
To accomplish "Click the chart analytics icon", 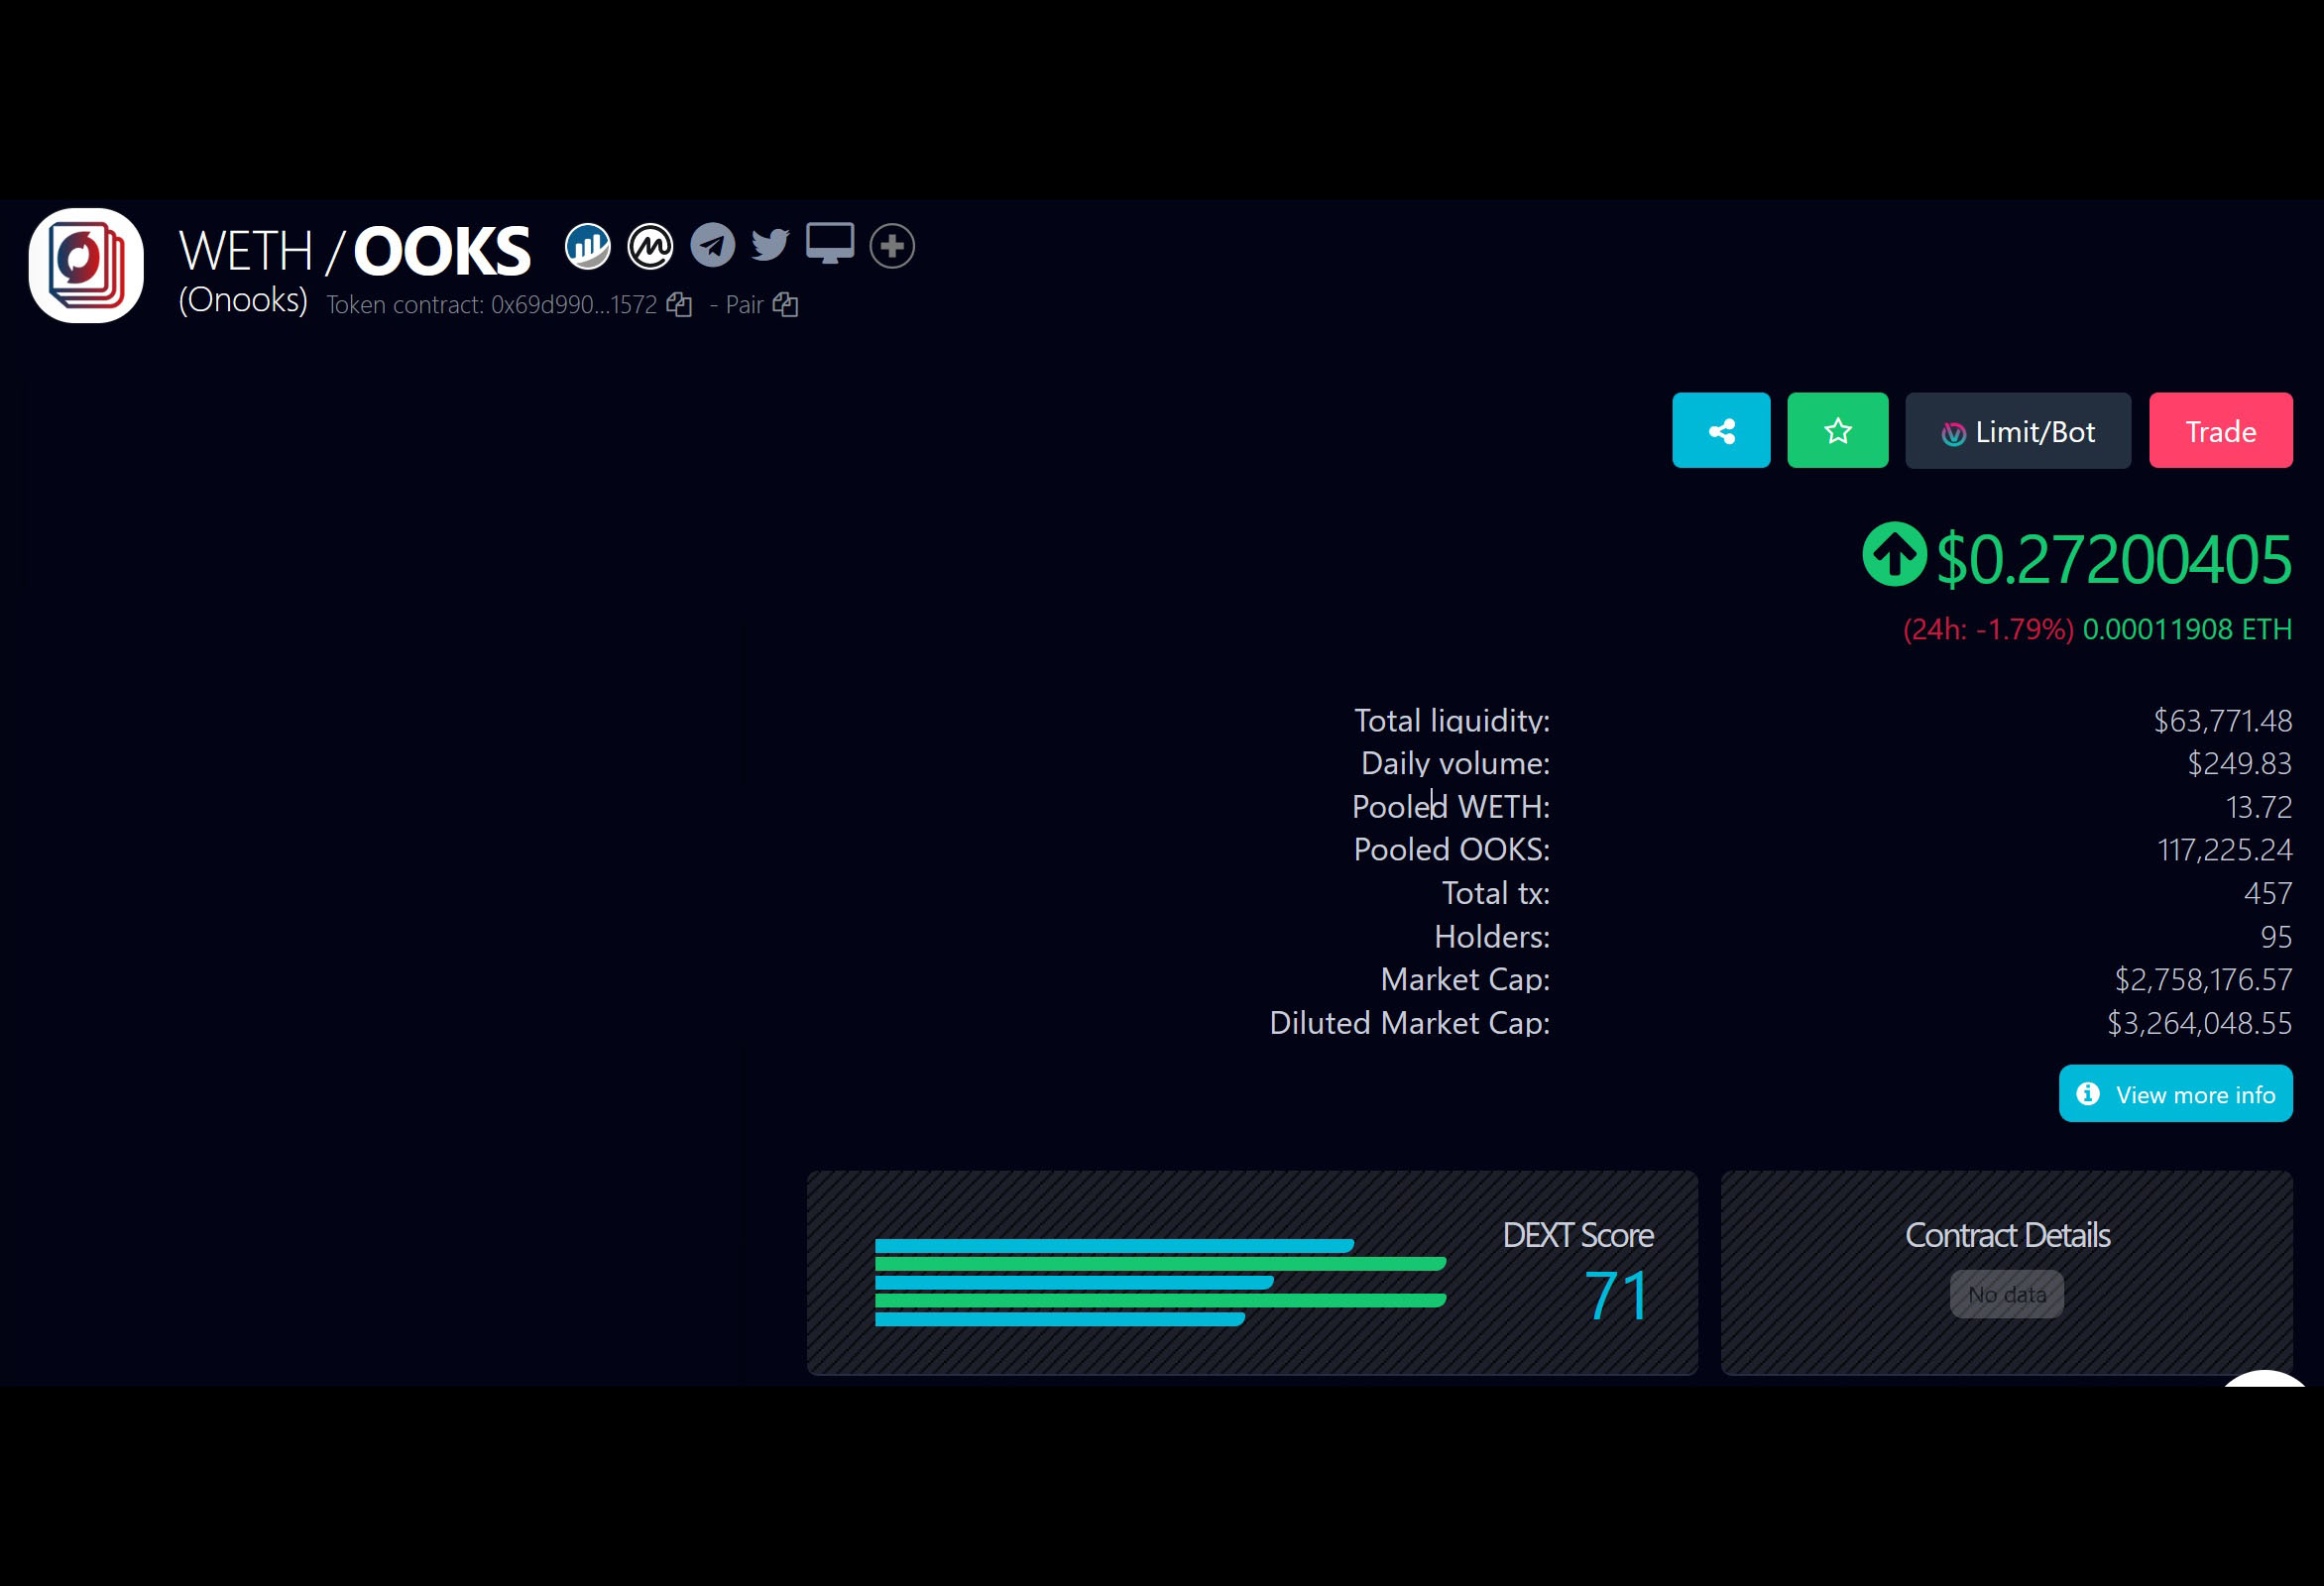I will pyautogui.click(x=586, y=246).
